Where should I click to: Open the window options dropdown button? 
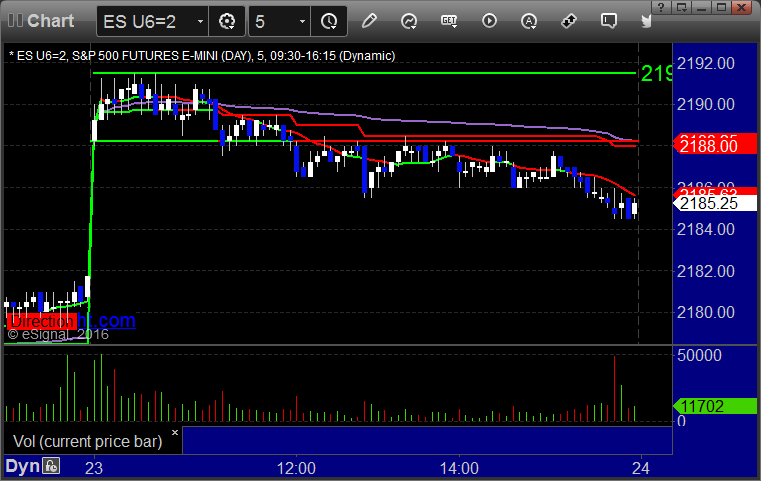(681, 7)
